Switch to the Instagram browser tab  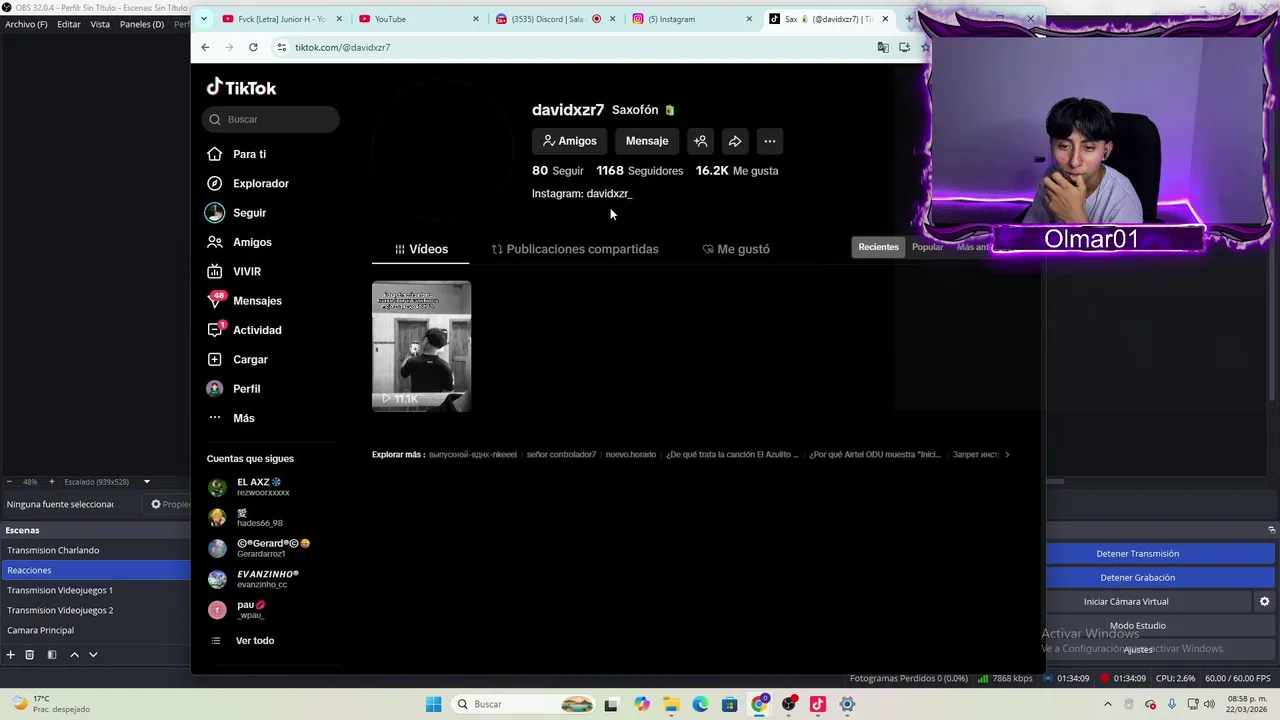tap(691, 18)
